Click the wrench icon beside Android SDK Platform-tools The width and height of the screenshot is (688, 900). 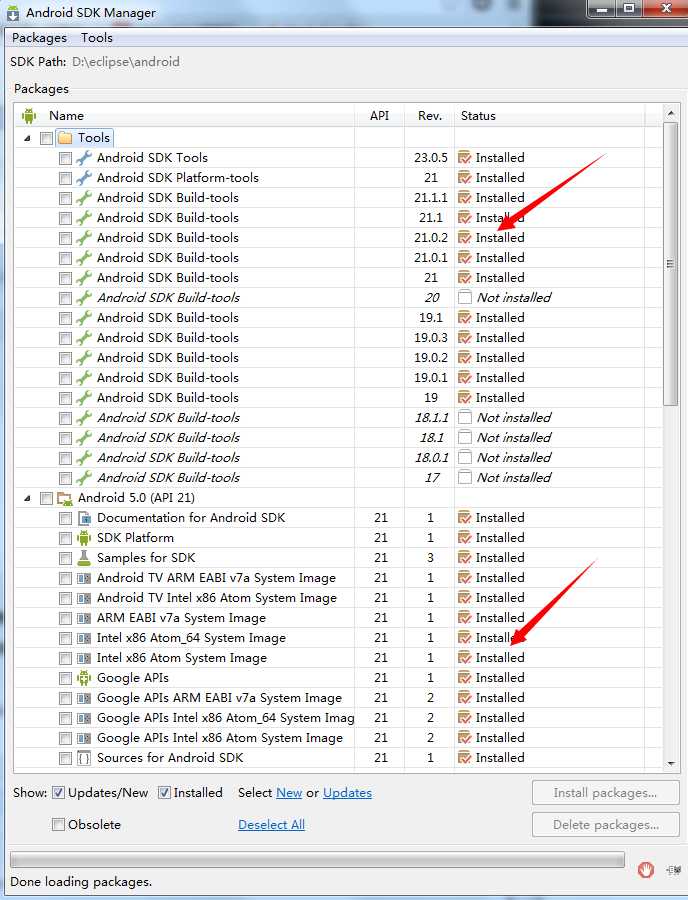point(84,177)
